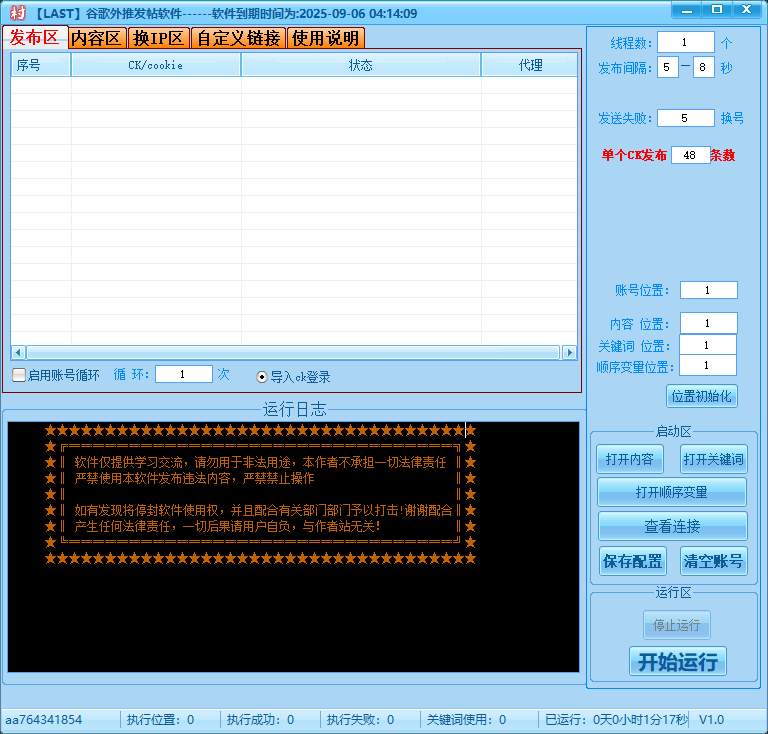This screenshot has height=734, width=768.
Task: Click the 内容 位置 input field
Action: coord(708,323)
